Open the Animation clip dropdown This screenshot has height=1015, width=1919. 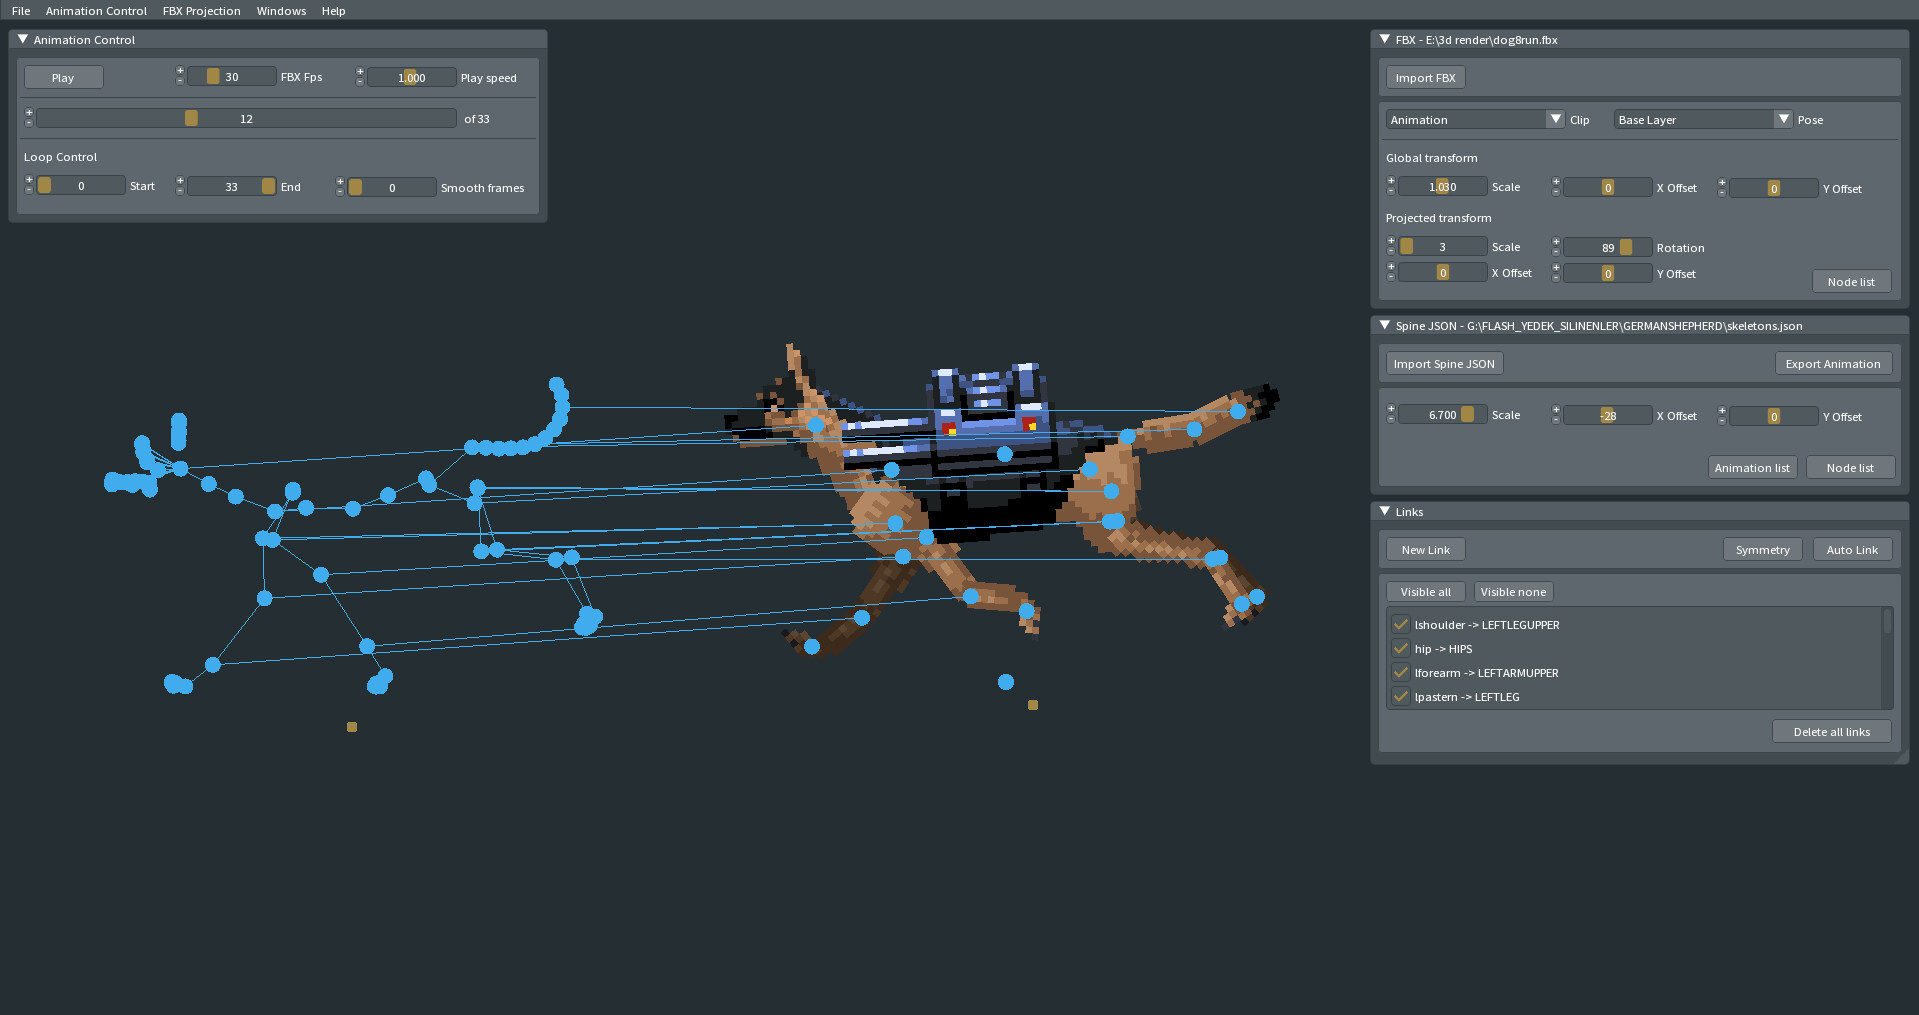pyautogui.click(x=1555, y=119)
